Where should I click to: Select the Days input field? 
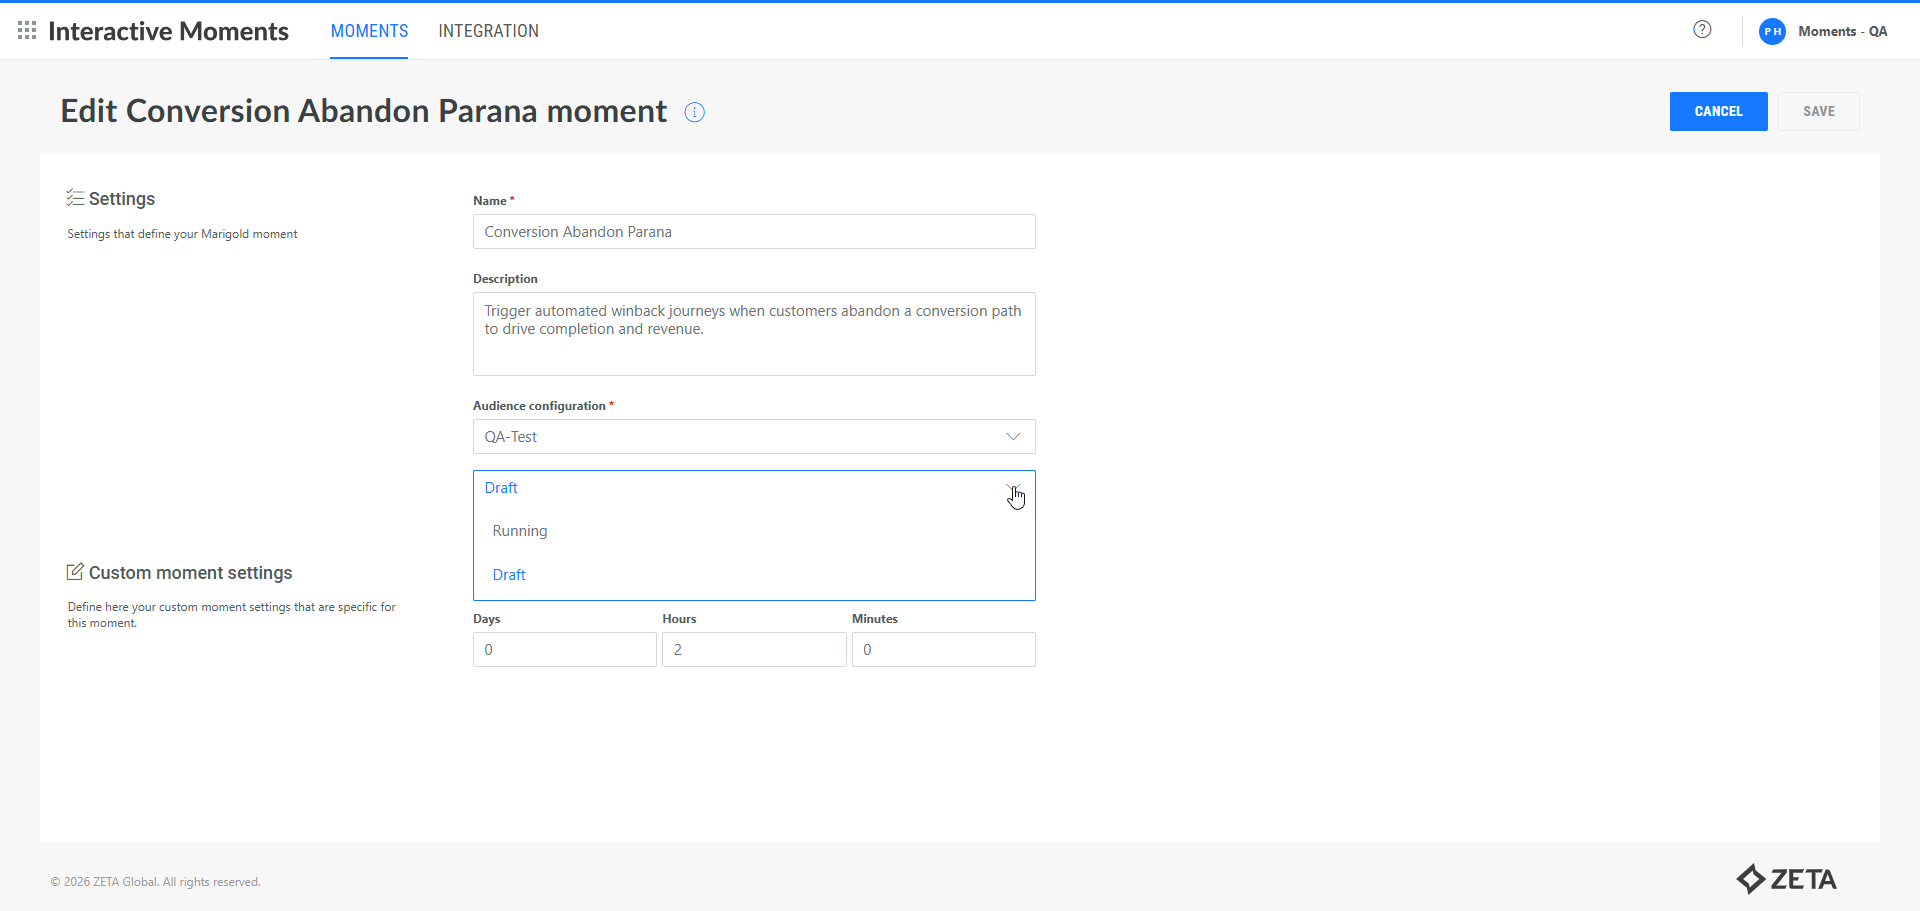point(564,650)
